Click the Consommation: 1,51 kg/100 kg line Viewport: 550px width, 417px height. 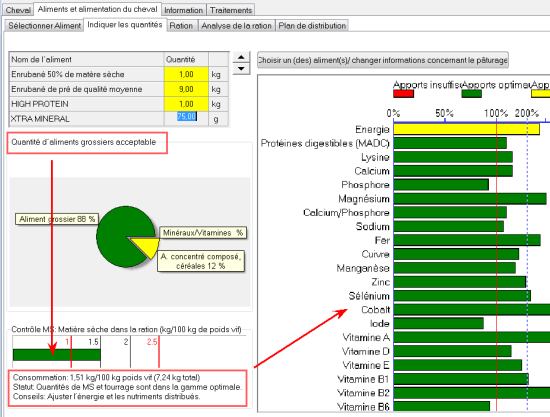[106, 378]
